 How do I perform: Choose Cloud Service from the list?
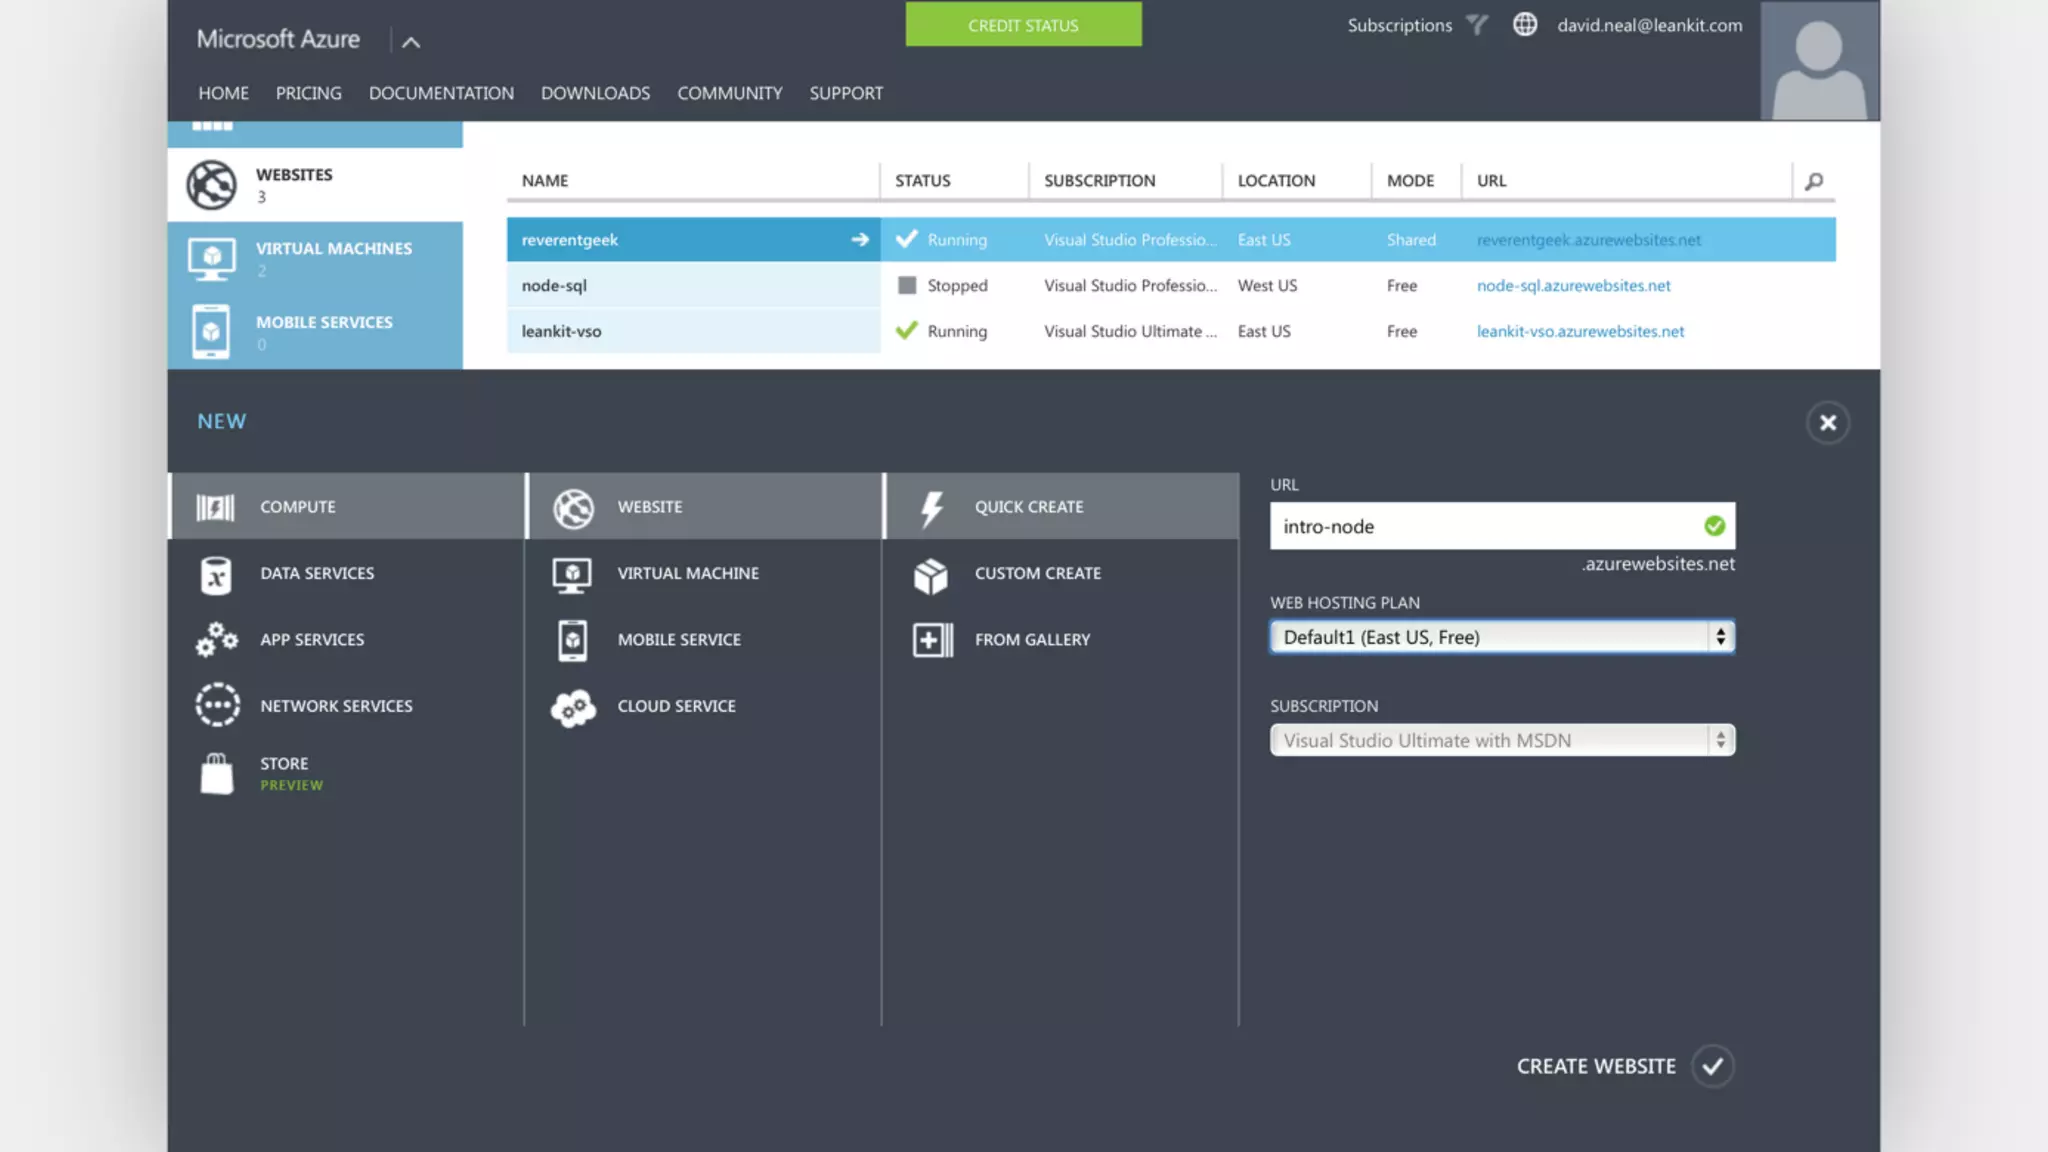point(676,706)
